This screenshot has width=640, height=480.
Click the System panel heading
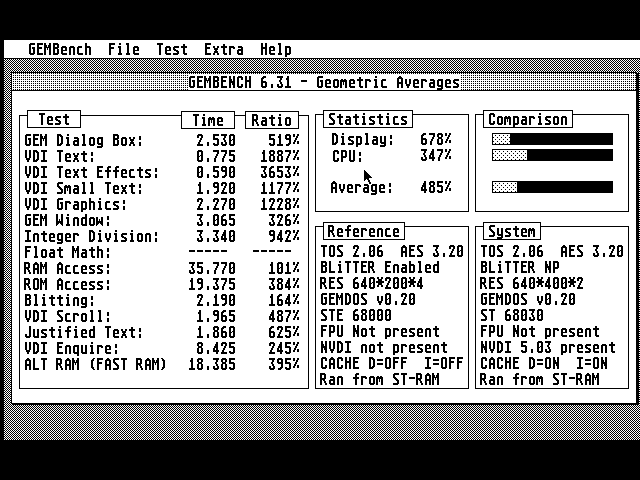512,231
